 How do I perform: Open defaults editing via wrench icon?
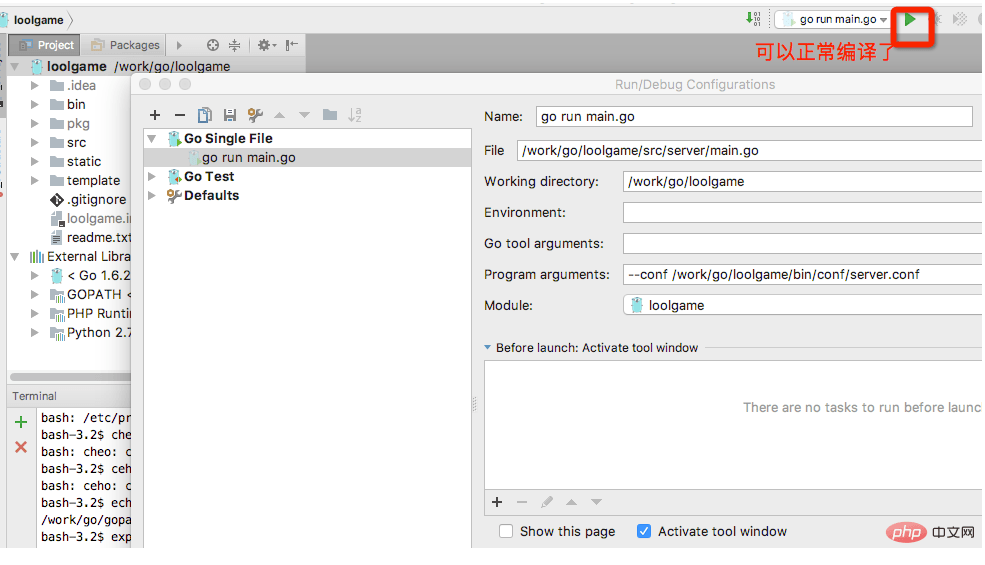pyautogui.click(x=254, y=115)
